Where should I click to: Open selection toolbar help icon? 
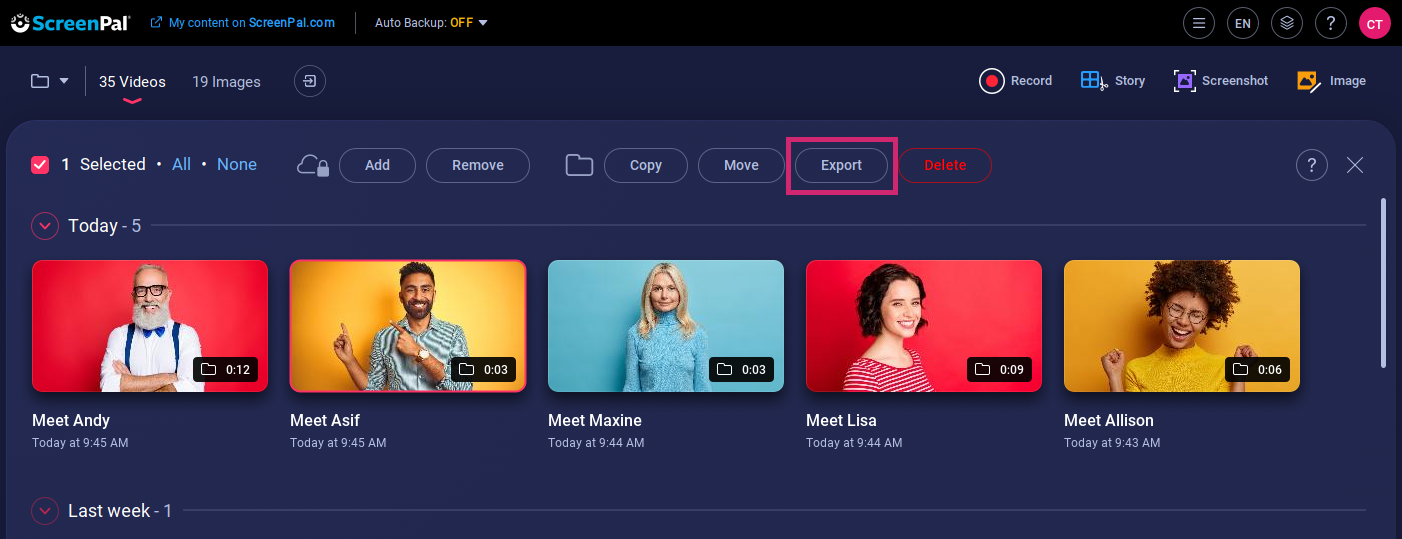coord(1312,165)
